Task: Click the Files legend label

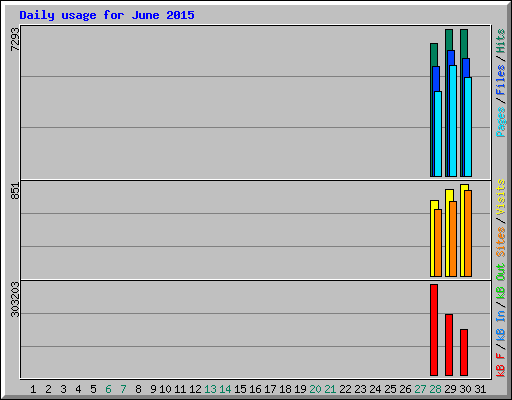Action: click(x=501, y=79)
